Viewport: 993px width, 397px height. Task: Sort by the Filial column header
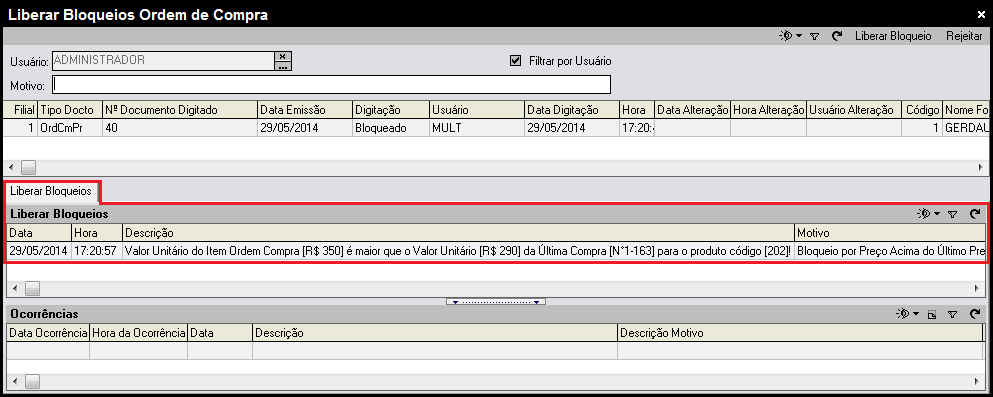tap(20, 110)
